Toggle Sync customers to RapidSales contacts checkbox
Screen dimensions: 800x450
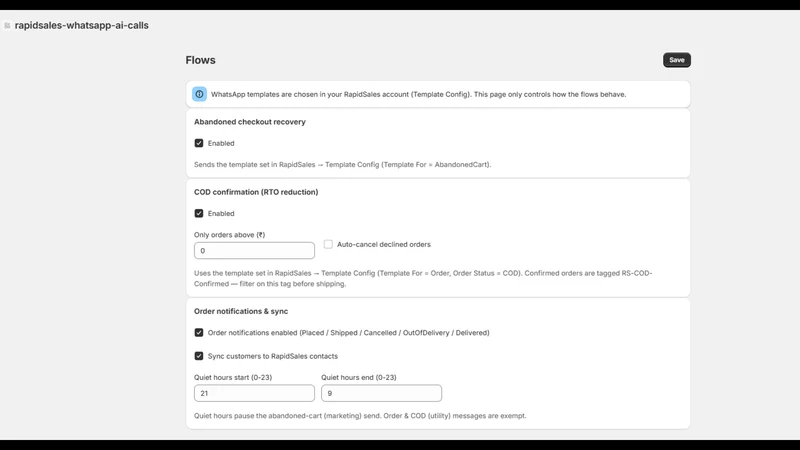click(x=199, y=356)
